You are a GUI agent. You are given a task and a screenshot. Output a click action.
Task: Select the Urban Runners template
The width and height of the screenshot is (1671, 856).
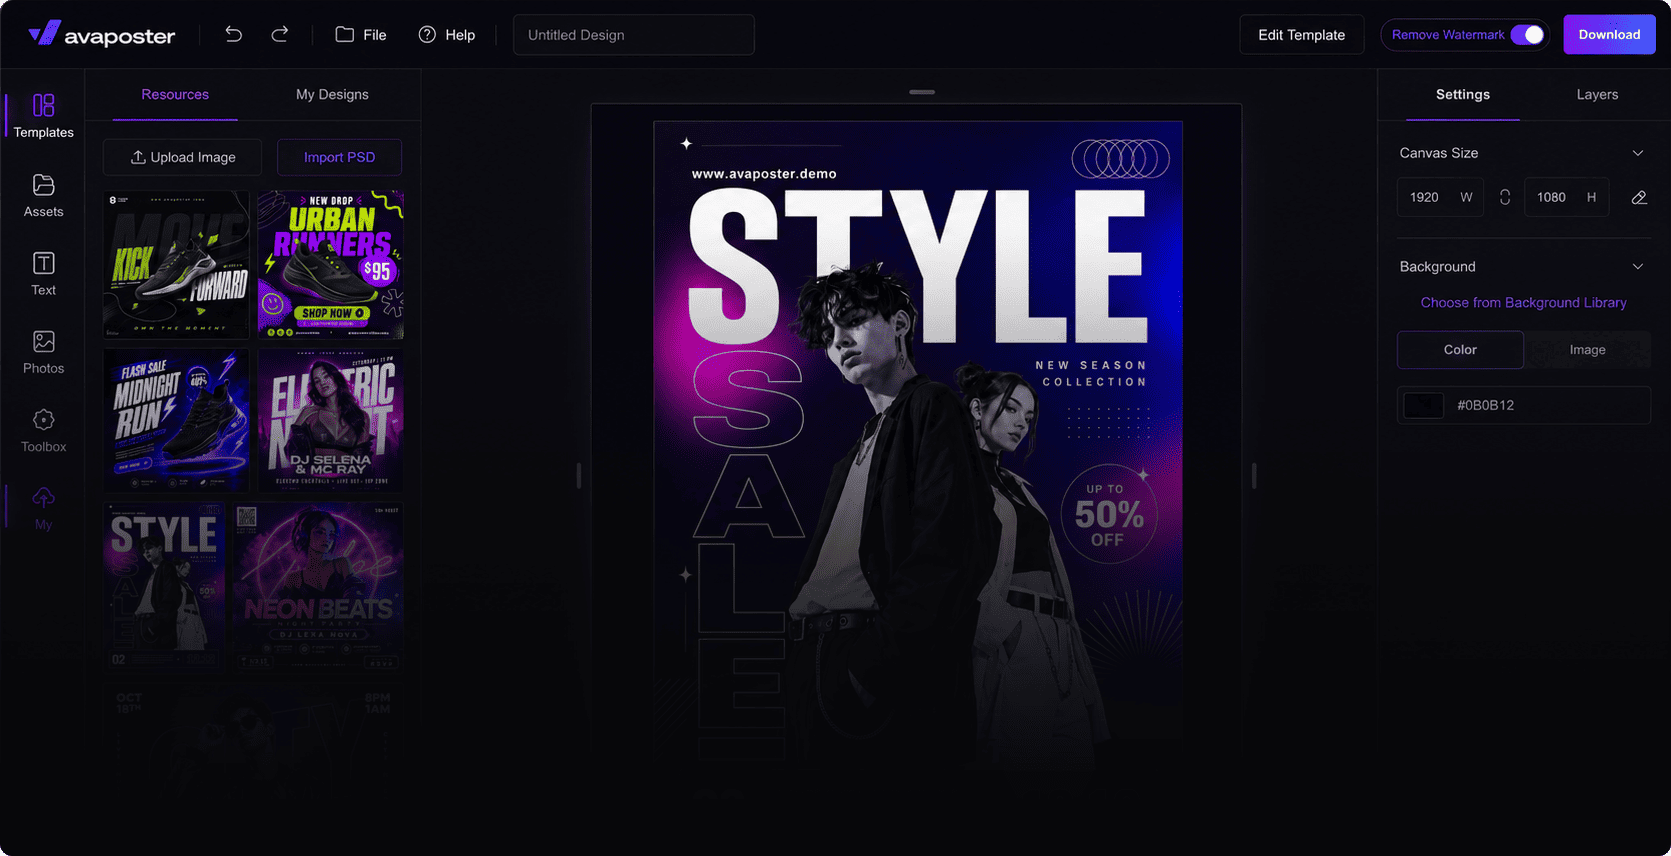pos(331,265)
